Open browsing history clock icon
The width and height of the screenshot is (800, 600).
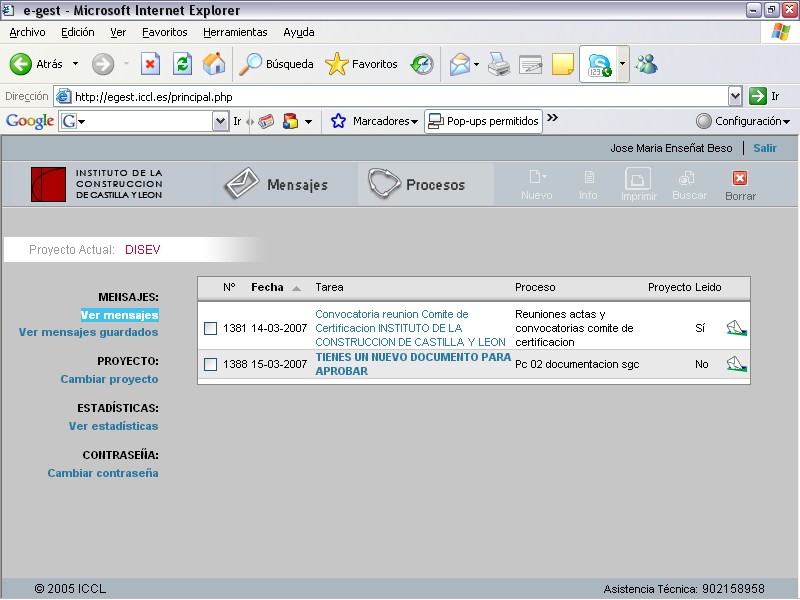[x=422, y=64]
